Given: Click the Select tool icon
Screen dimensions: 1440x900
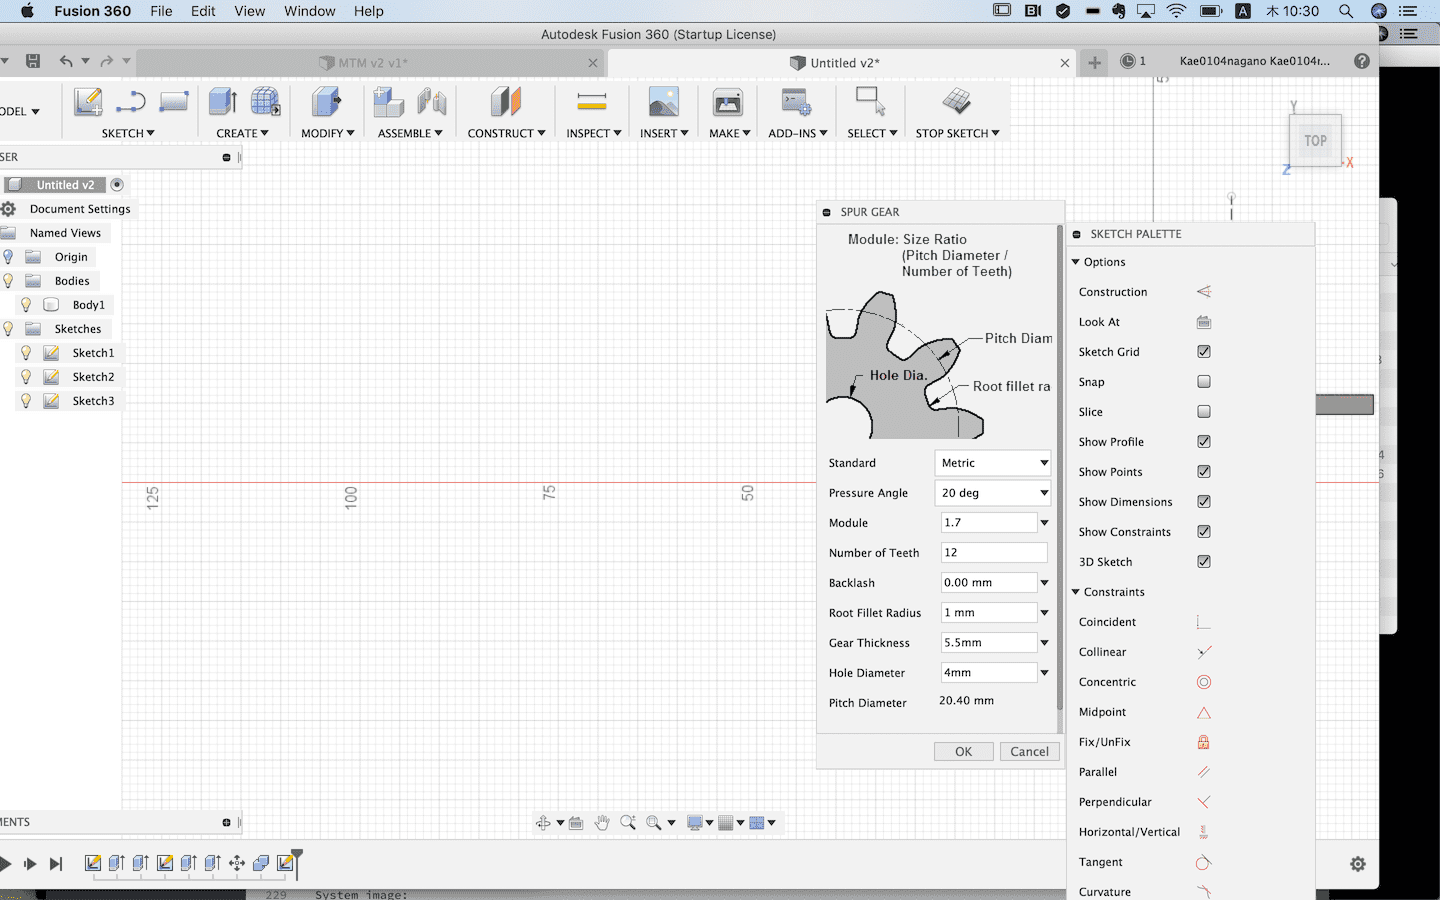Looking at the screenshot, I should (870, 102).
